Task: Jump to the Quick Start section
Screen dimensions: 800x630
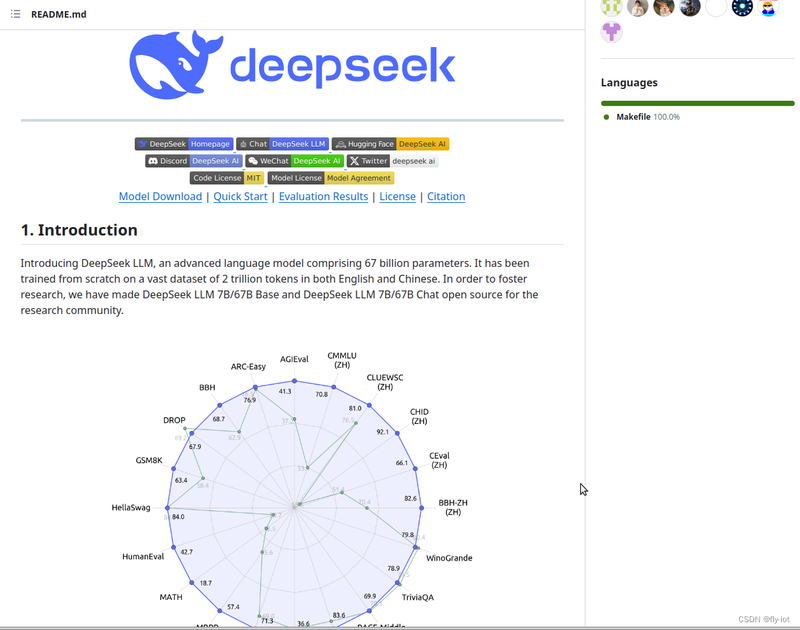Action: 240,197
